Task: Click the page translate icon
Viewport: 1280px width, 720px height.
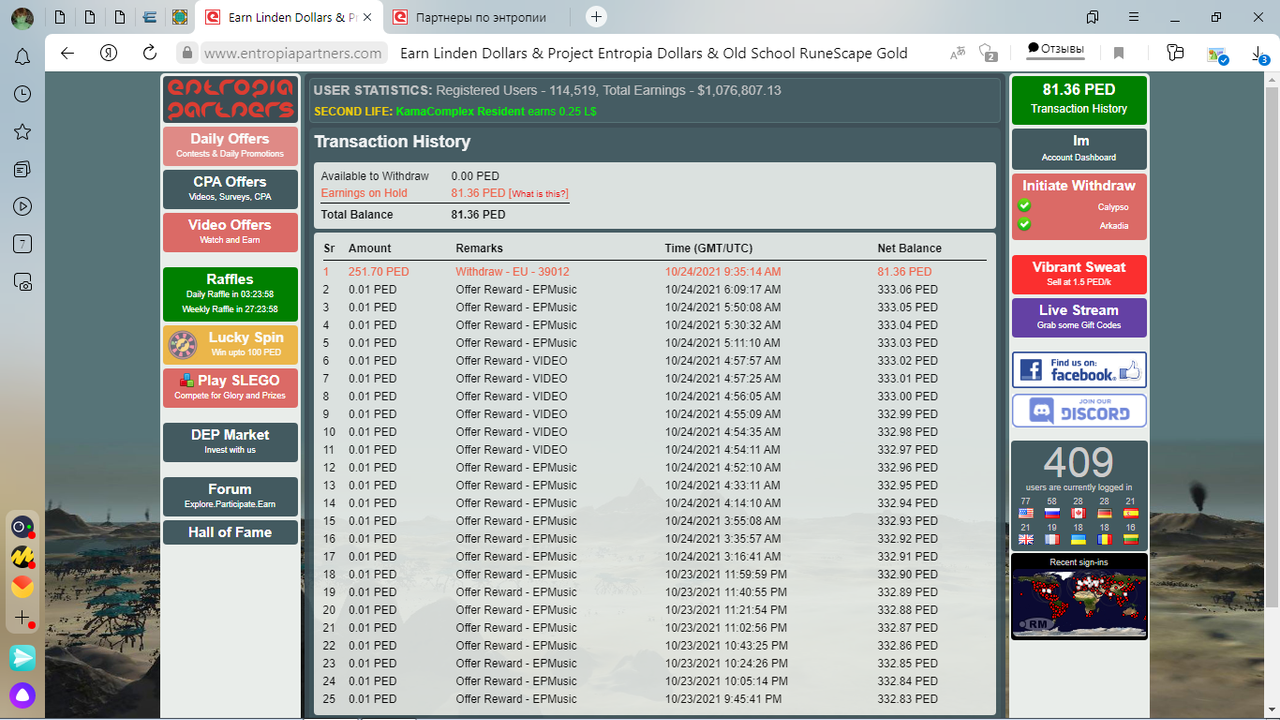Action: click(x=958, y=53)
